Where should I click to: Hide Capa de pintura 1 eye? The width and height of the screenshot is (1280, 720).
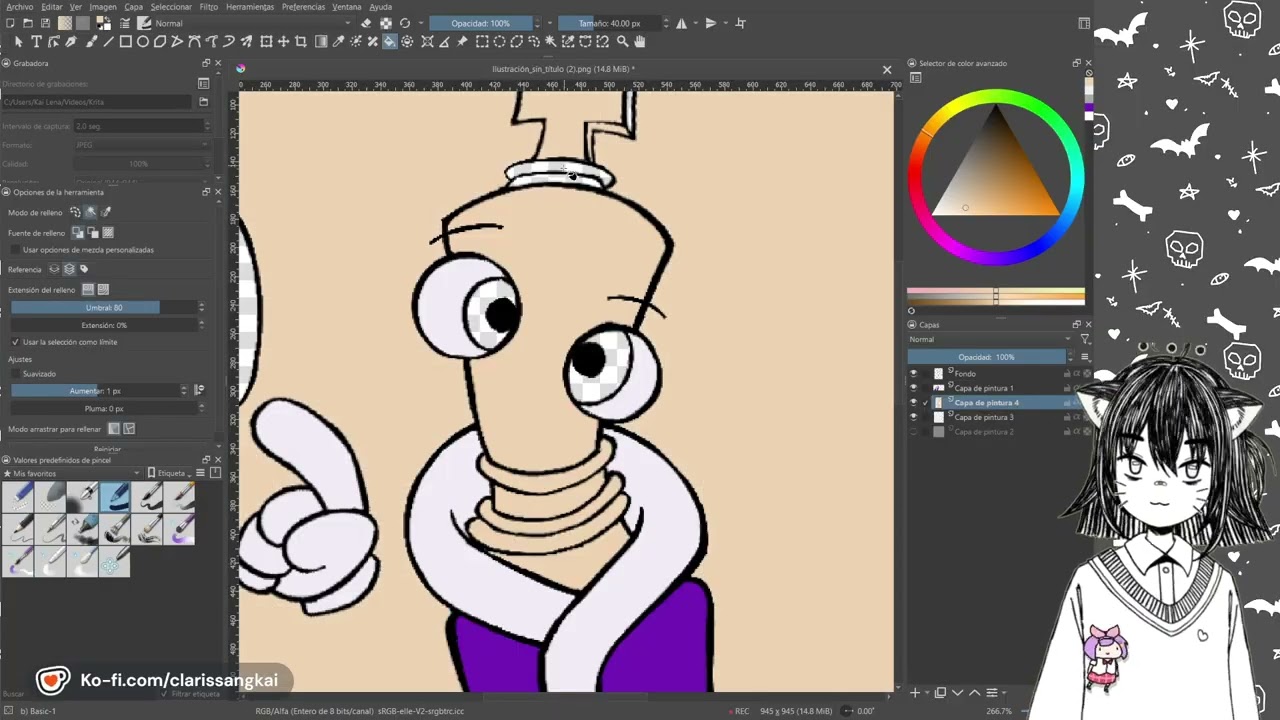913,388
